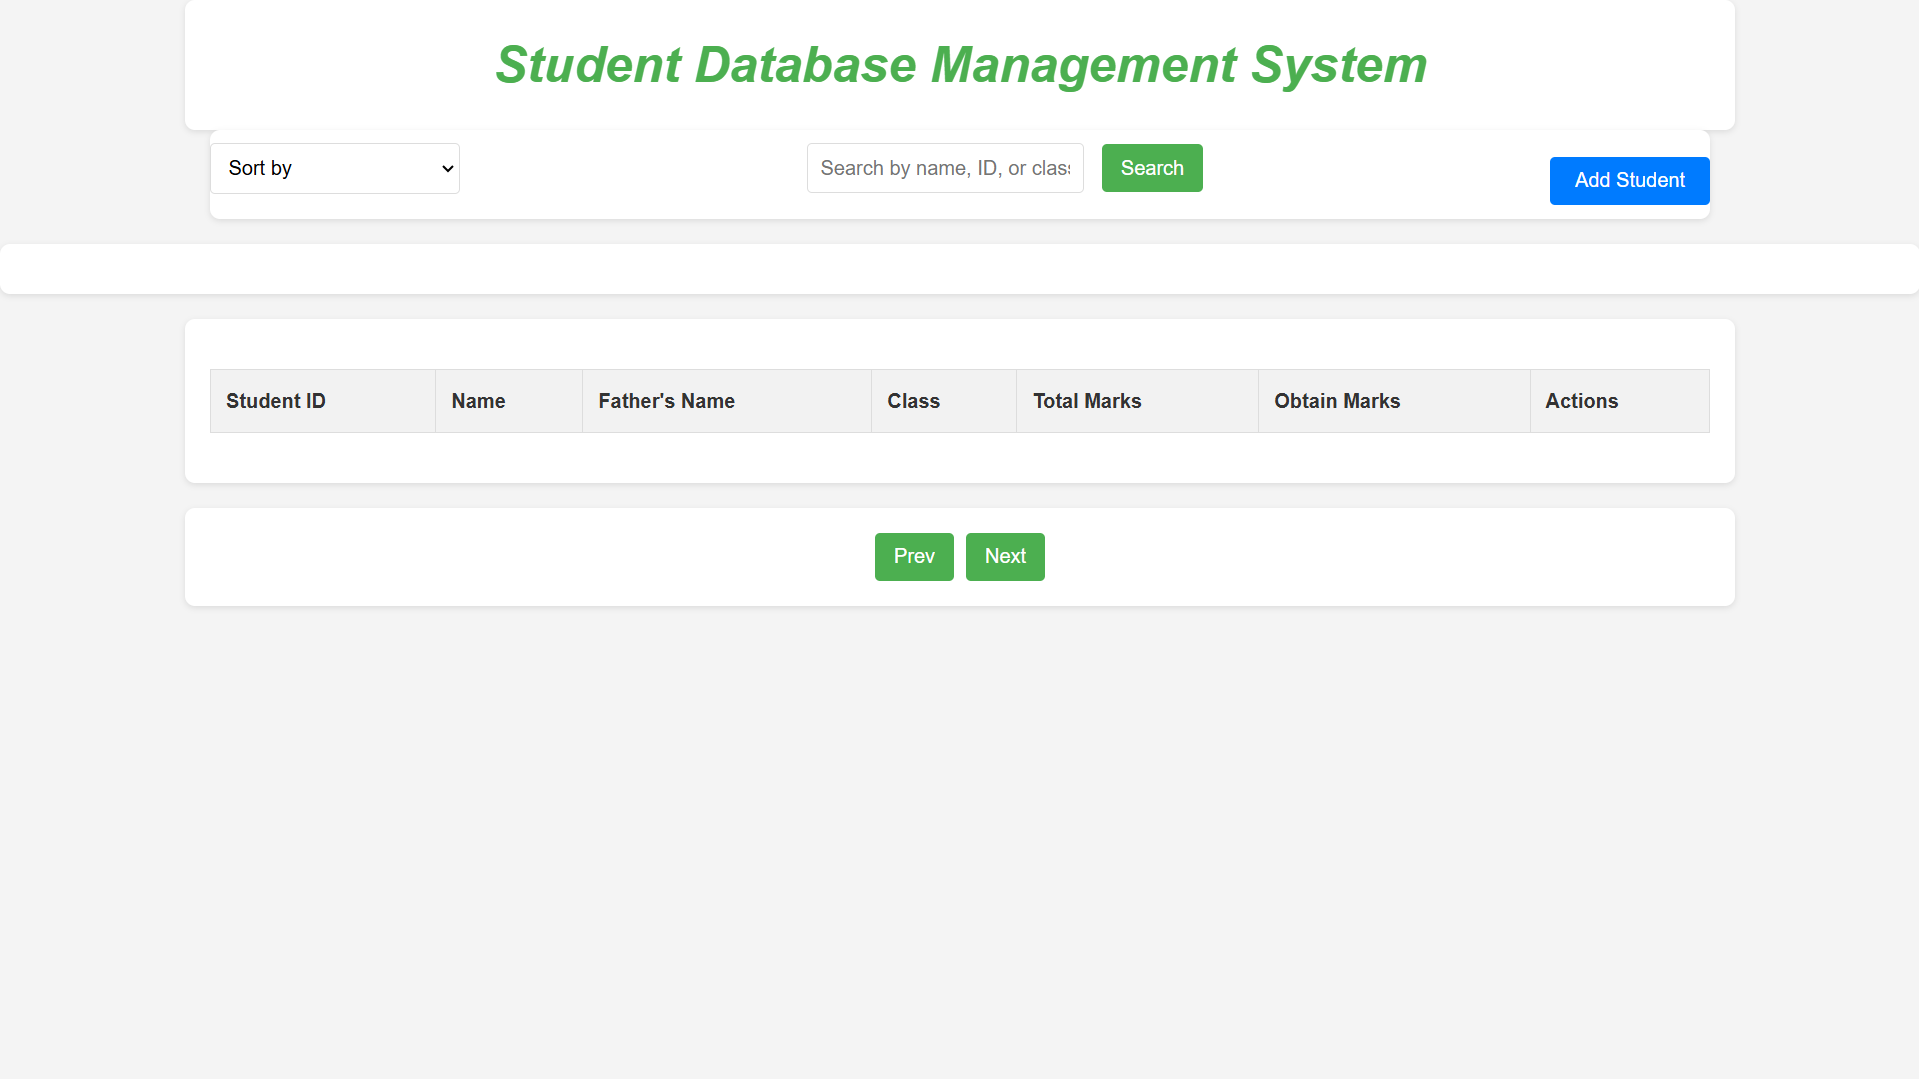Screen dimensions: 1919x1079
Task: Click the empty area beneath table headers
Action: click(x=960, y=457)
